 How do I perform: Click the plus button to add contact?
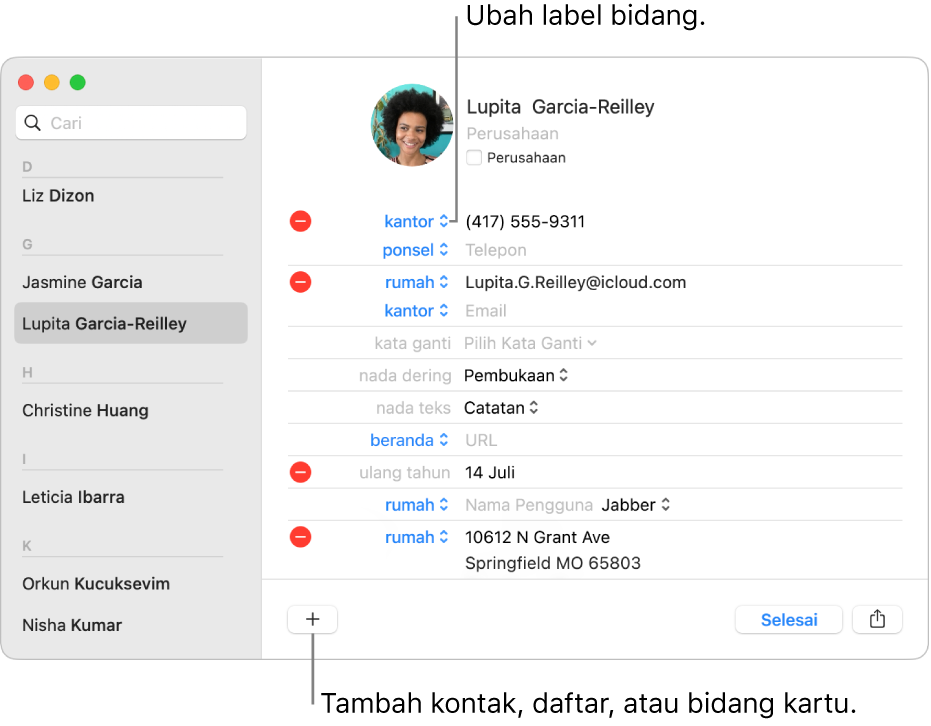[x=313, y=619]
